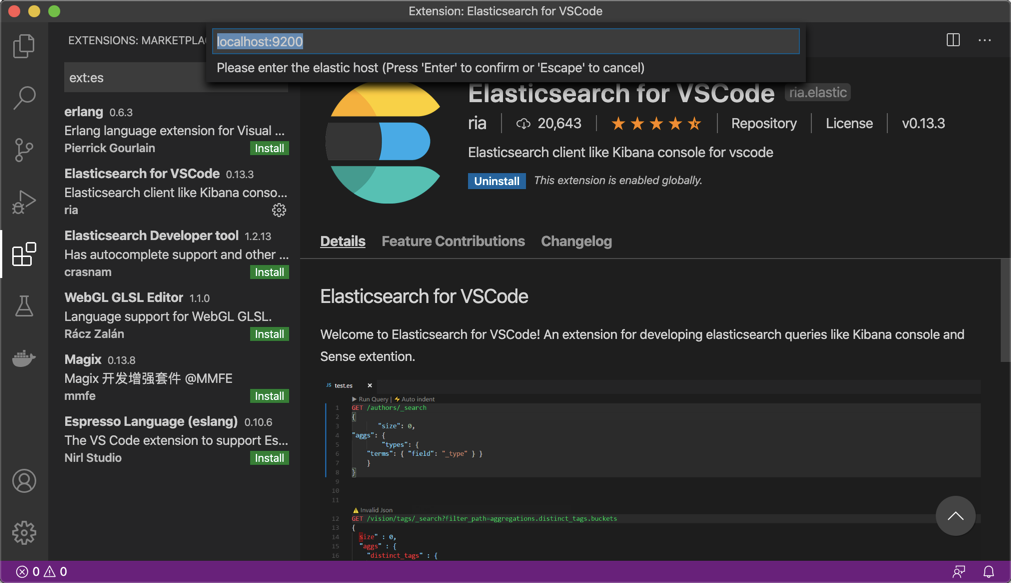Install WebGL GLSL Editor extension
The height and width of the screenshot is (583, 1011).
(x=270, y=334)
